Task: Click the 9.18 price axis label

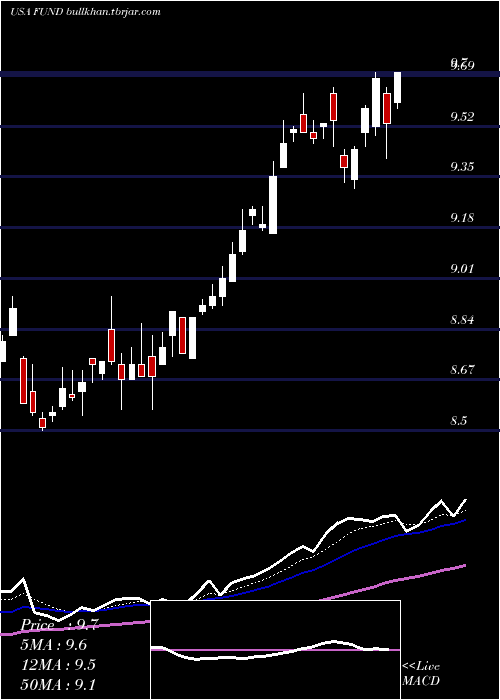Action: [462, 218]
